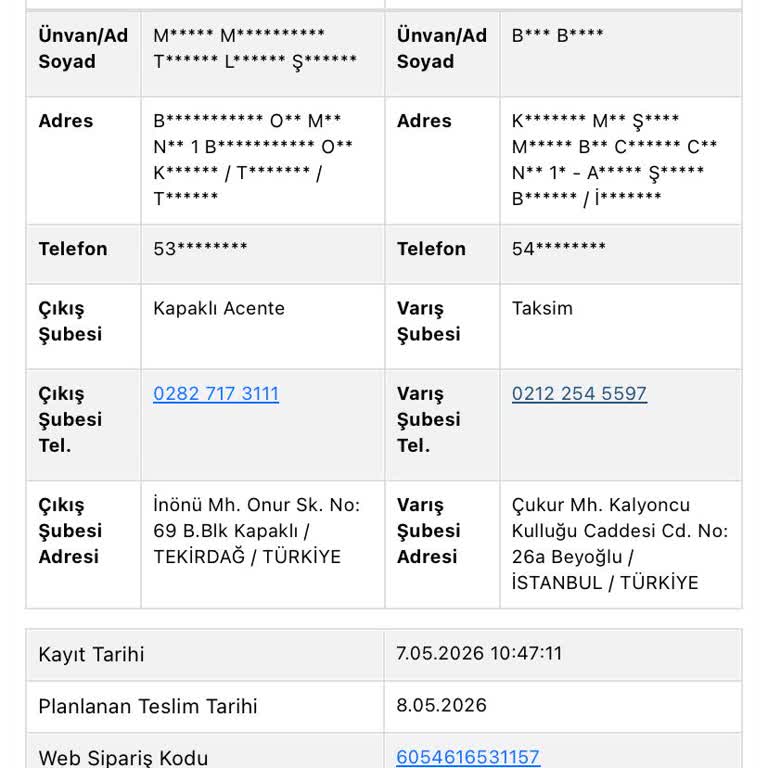
Task: Click the Kayıt Tarihi row label
Action: [91, 654]
